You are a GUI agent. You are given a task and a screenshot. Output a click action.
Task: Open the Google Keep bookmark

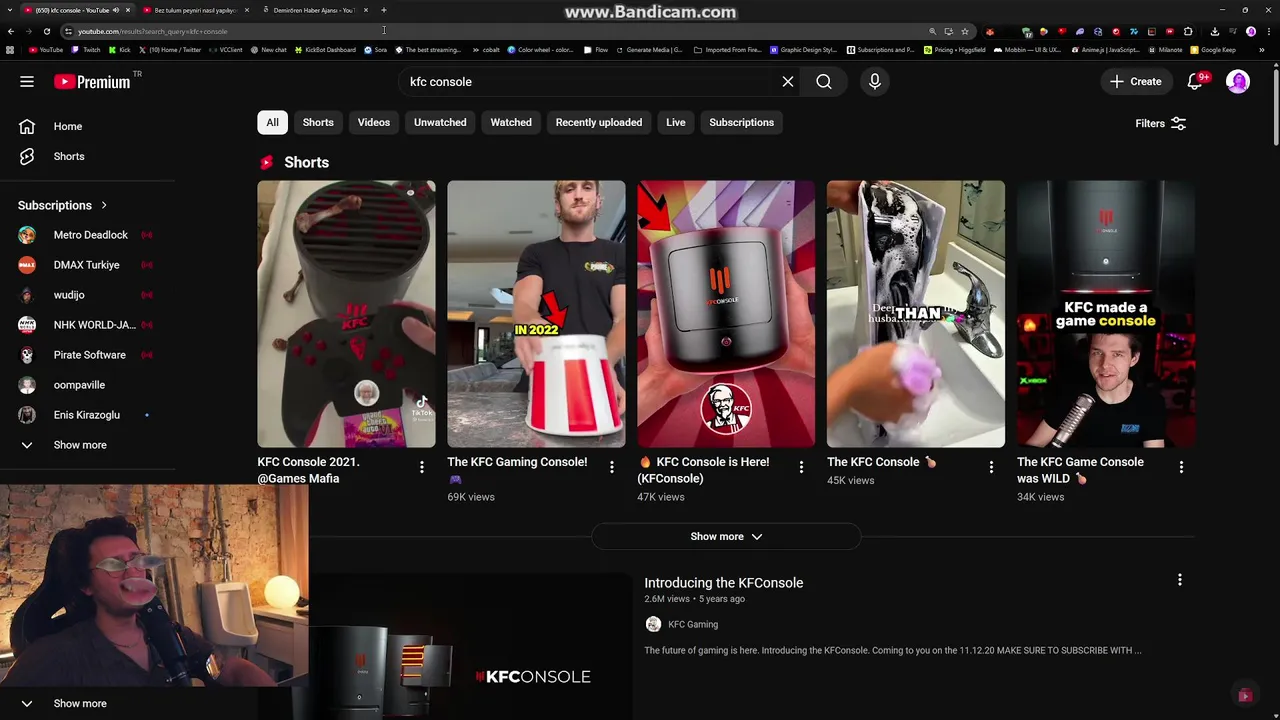click(1213, 49)
